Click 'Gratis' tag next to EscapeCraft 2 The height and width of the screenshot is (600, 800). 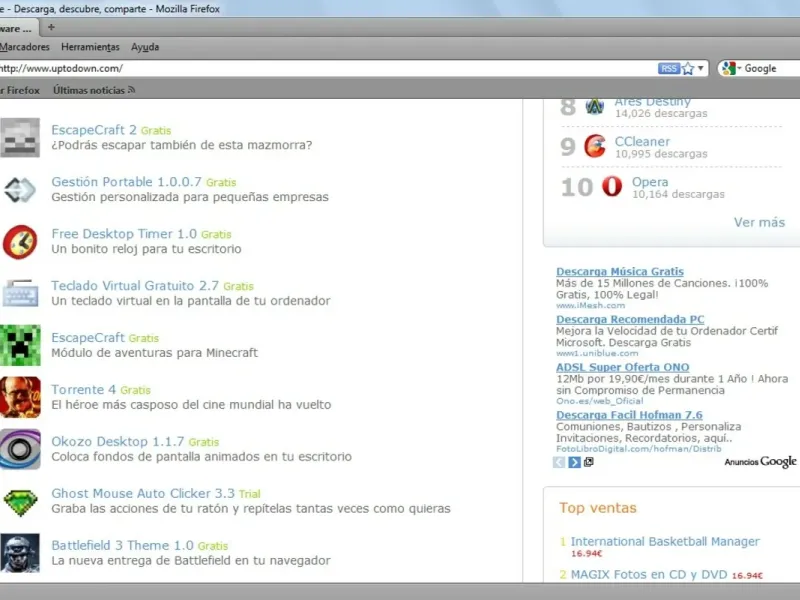coord(156,131)
